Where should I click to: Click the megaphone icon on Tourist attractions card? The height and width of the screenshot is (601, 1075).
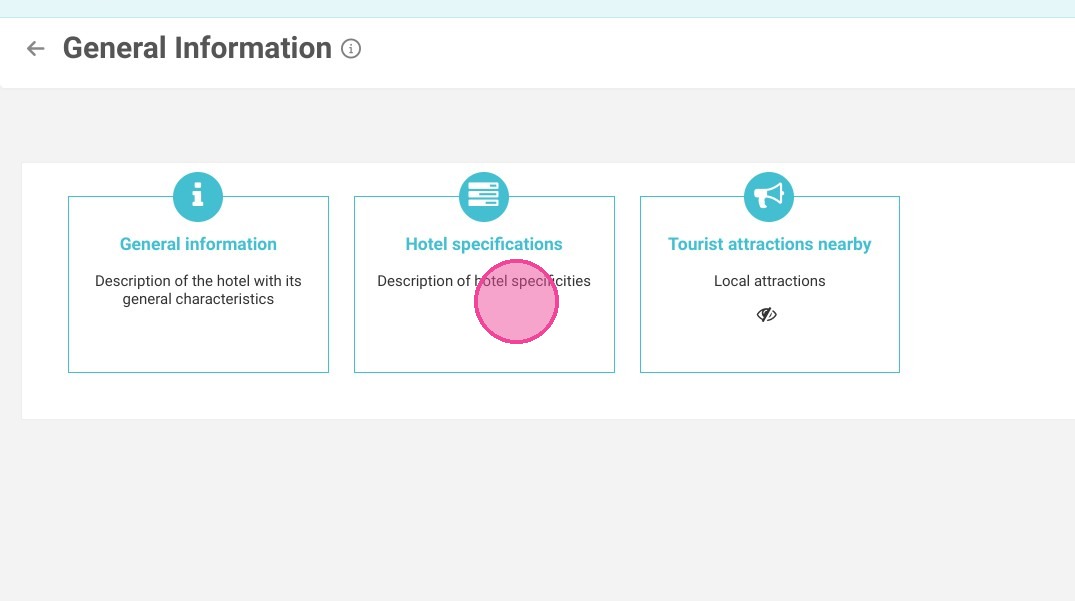pyautogui.click(x=769, y=197)
